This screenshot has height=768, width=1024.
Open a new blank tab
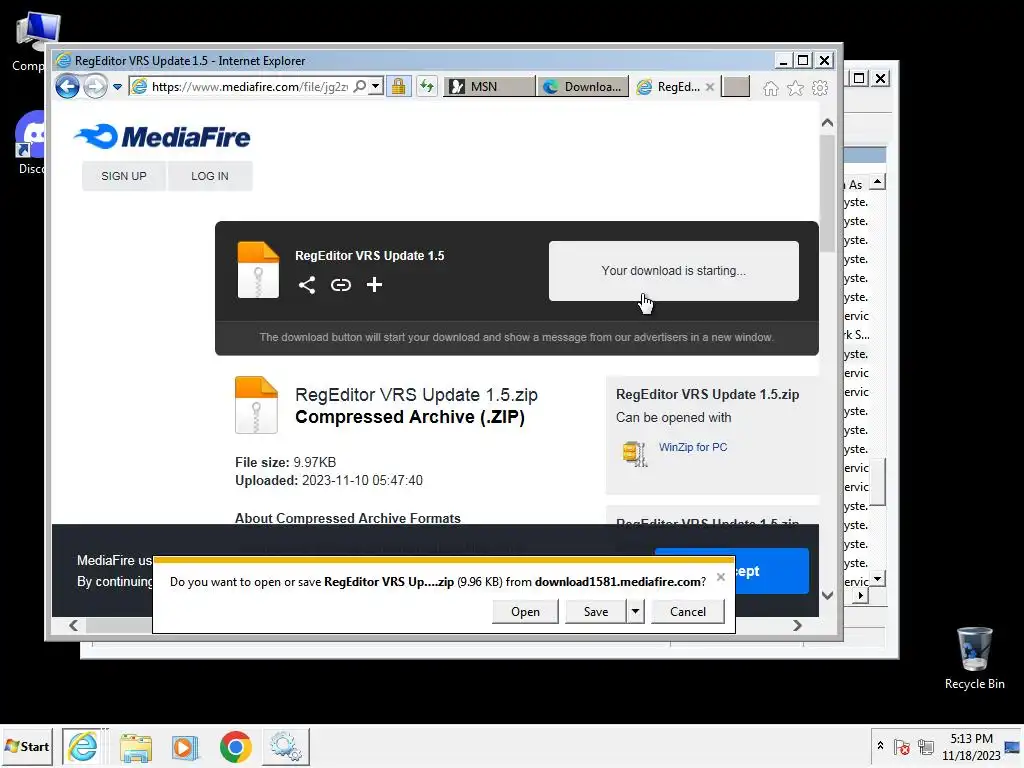click(736, 87)
